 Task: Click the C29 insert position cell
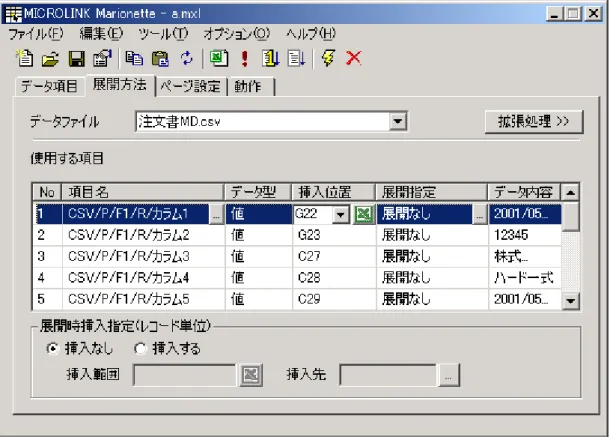pos(334,299)
